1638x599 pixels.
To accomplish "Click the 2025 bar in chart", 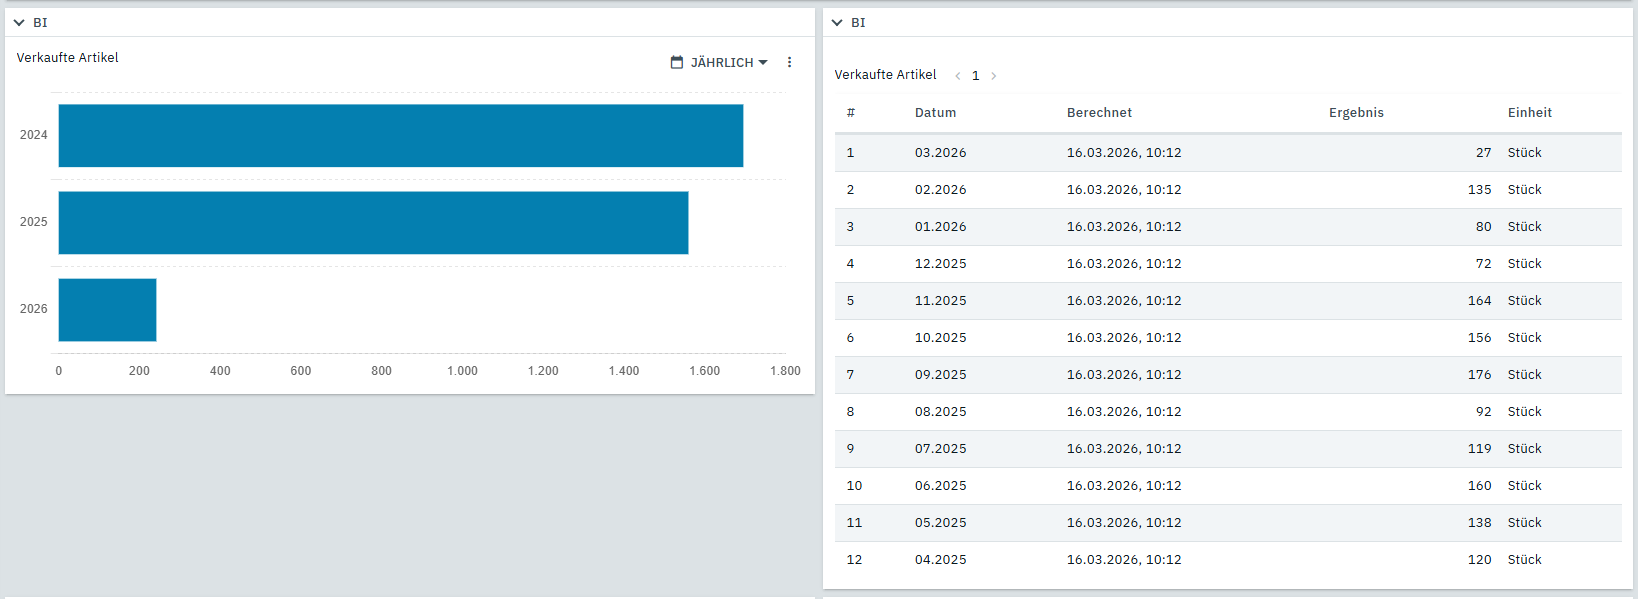I will (x=373, y=222).
